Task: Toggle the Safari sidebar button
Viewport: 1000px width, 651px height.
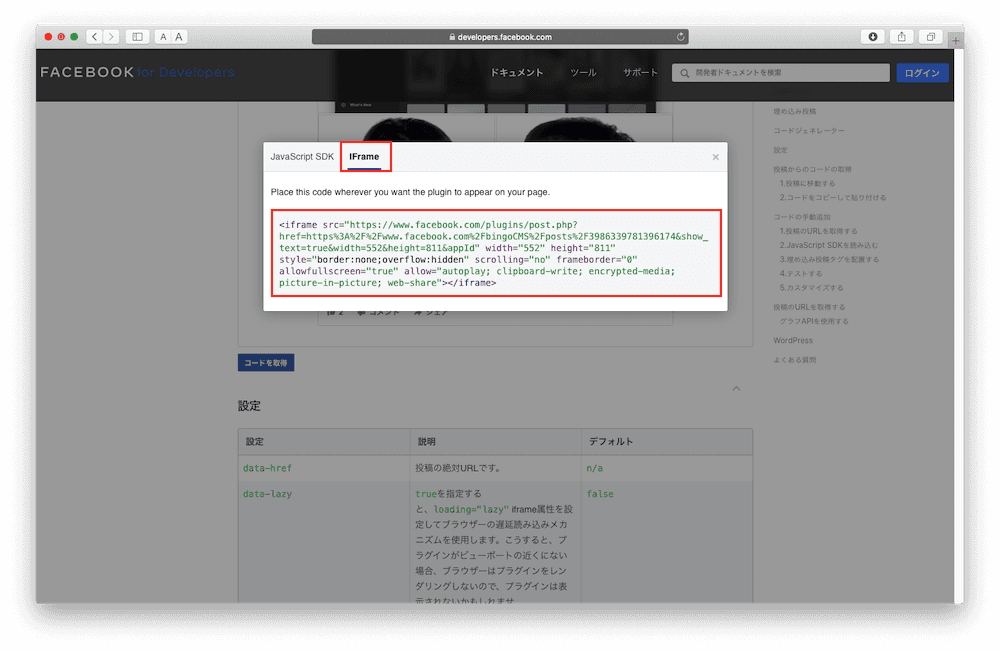Action: 137,37
